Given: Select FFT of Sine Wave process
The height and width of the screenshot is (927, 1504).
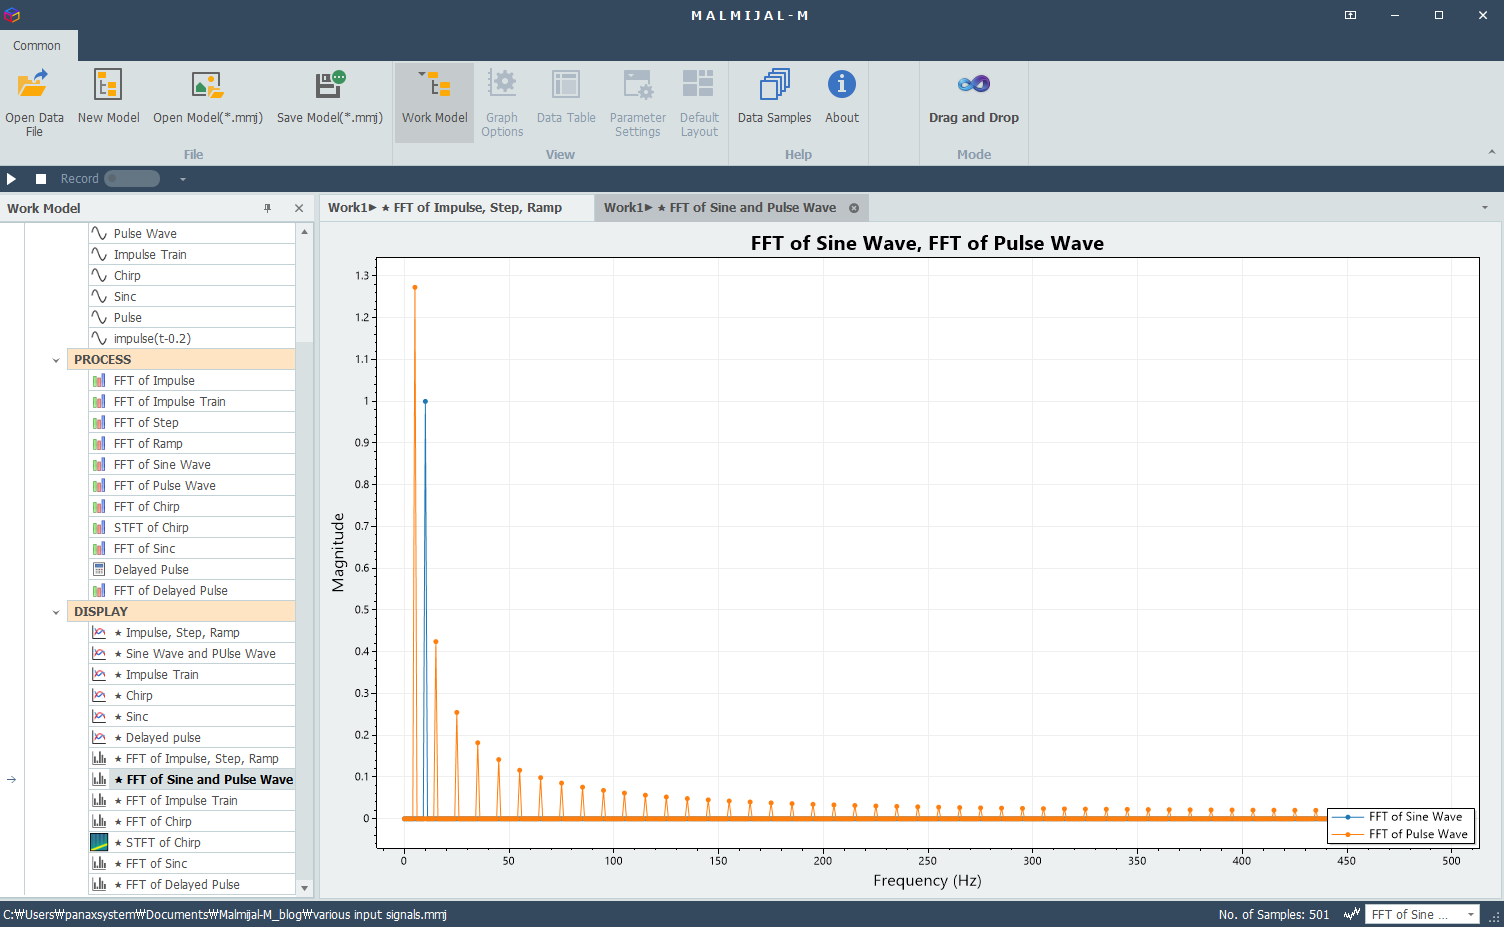Looking at the screenshot, I should tap(192, 464).
